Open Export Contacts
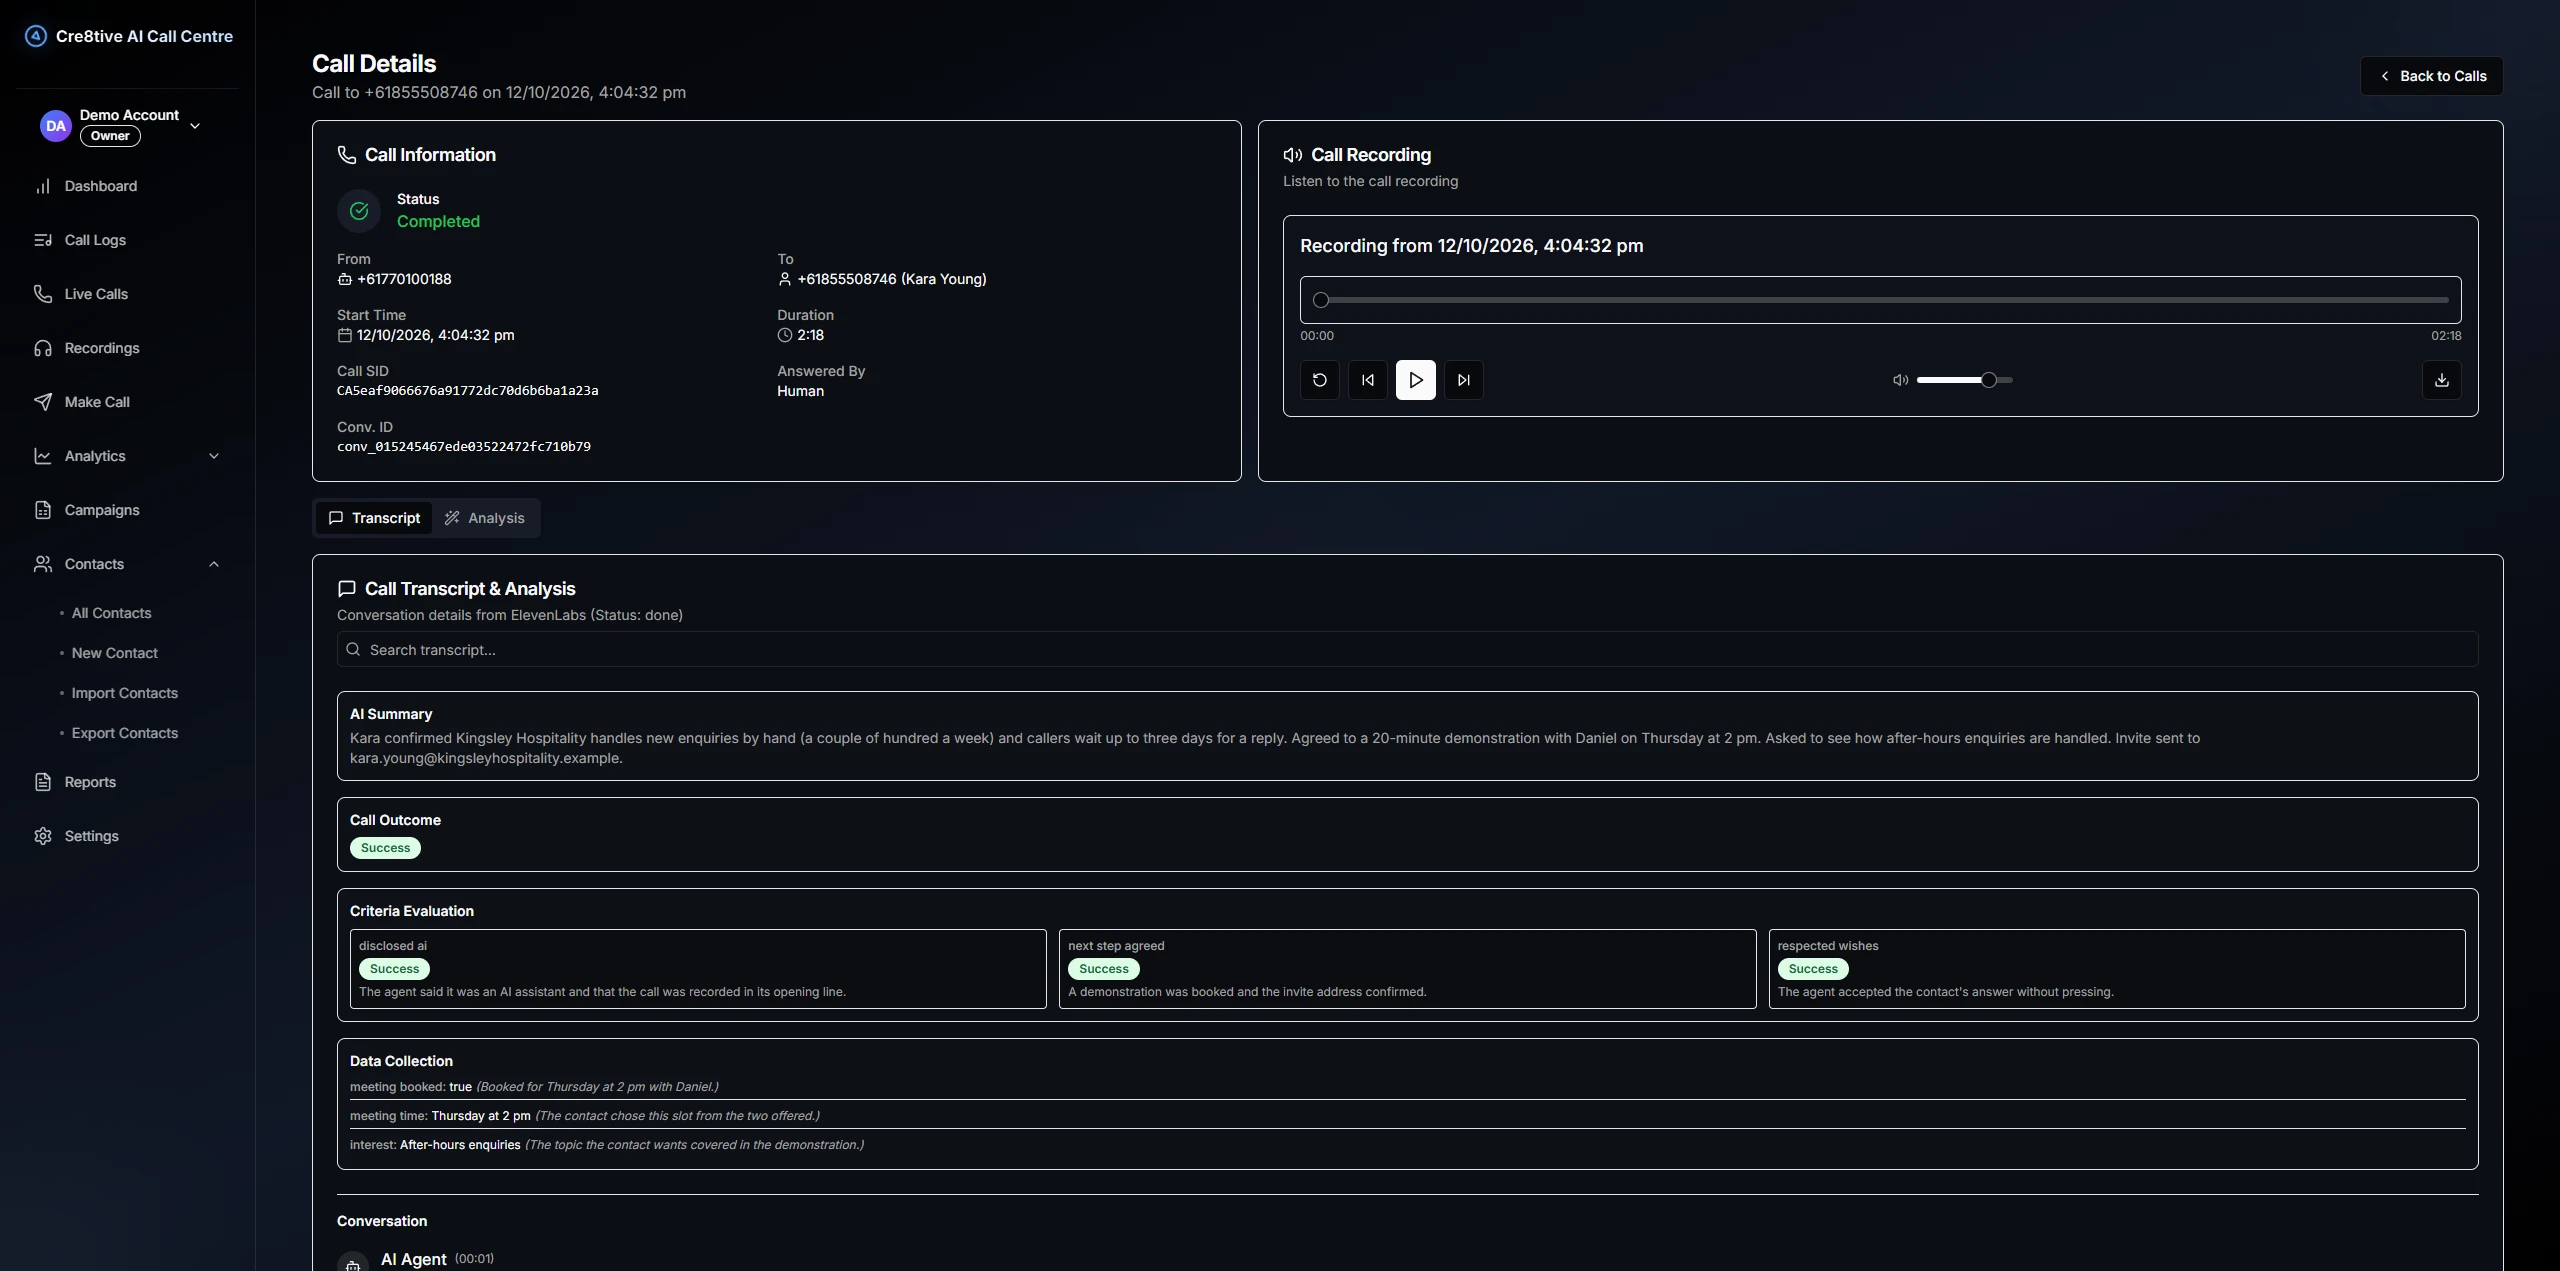 124,733
